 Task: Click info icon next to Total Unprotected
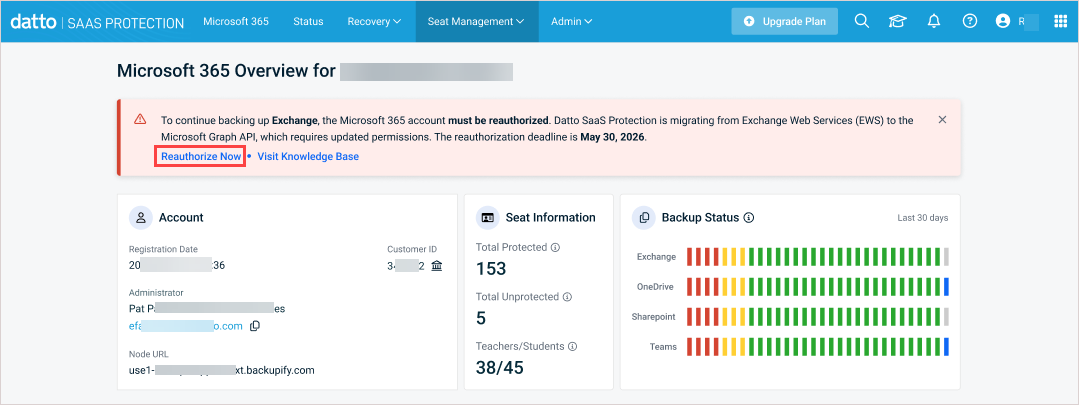coord(567,297)
